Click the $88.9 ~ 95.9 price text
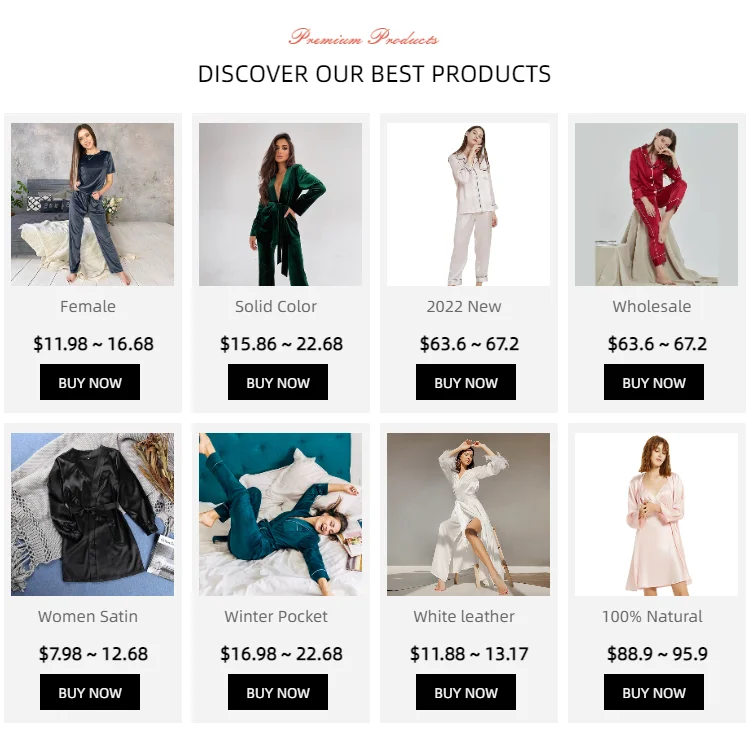Image resolution: width=750 pixels, height=752 pixels. [x=657, y=654]
